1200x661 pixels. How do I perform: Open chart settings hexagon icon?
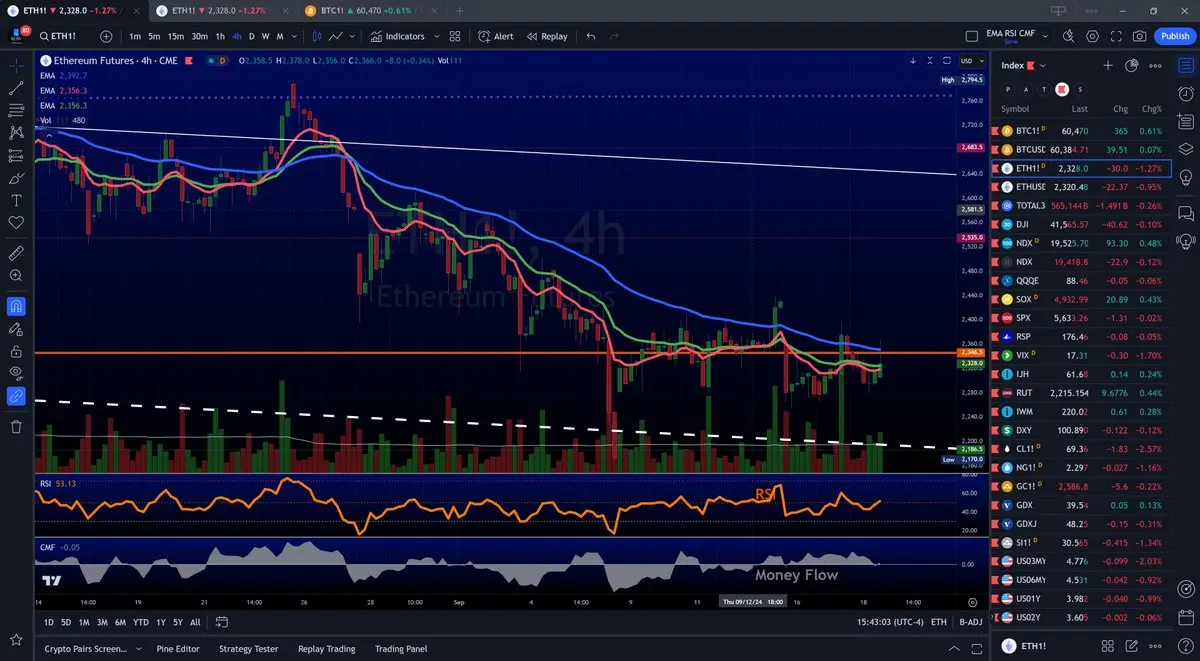click(1092, 36)
